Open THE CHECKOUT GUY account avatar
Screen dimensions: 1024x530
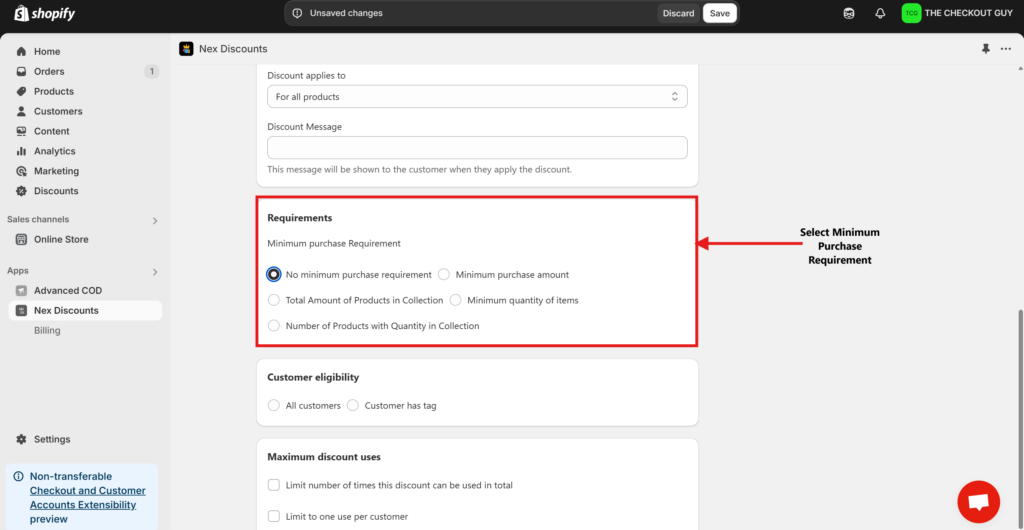pyautogui.click(x=911, y=14)
